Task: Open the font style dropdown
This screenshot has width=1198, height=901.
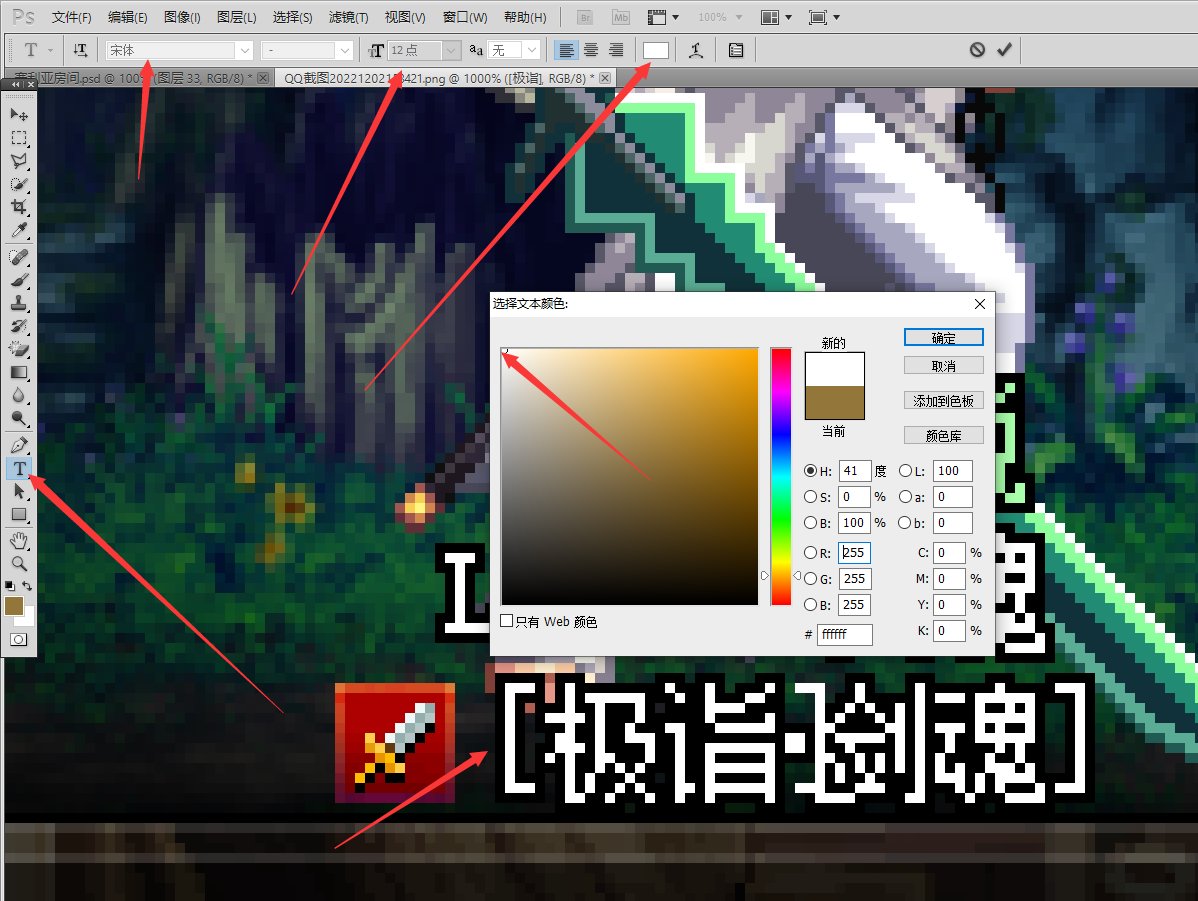Action: (345, 50)
